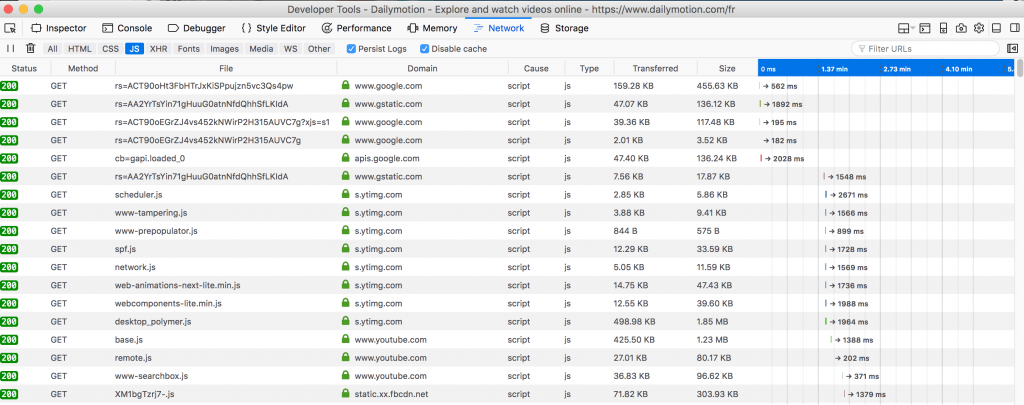Focus the Filter URLs search field
1024x405 pixels.
click(x=925, y=49)
